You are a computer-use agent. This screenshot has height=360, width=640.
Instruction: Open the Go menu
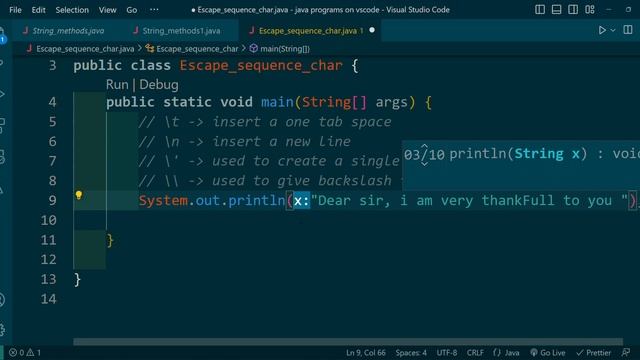131,10
